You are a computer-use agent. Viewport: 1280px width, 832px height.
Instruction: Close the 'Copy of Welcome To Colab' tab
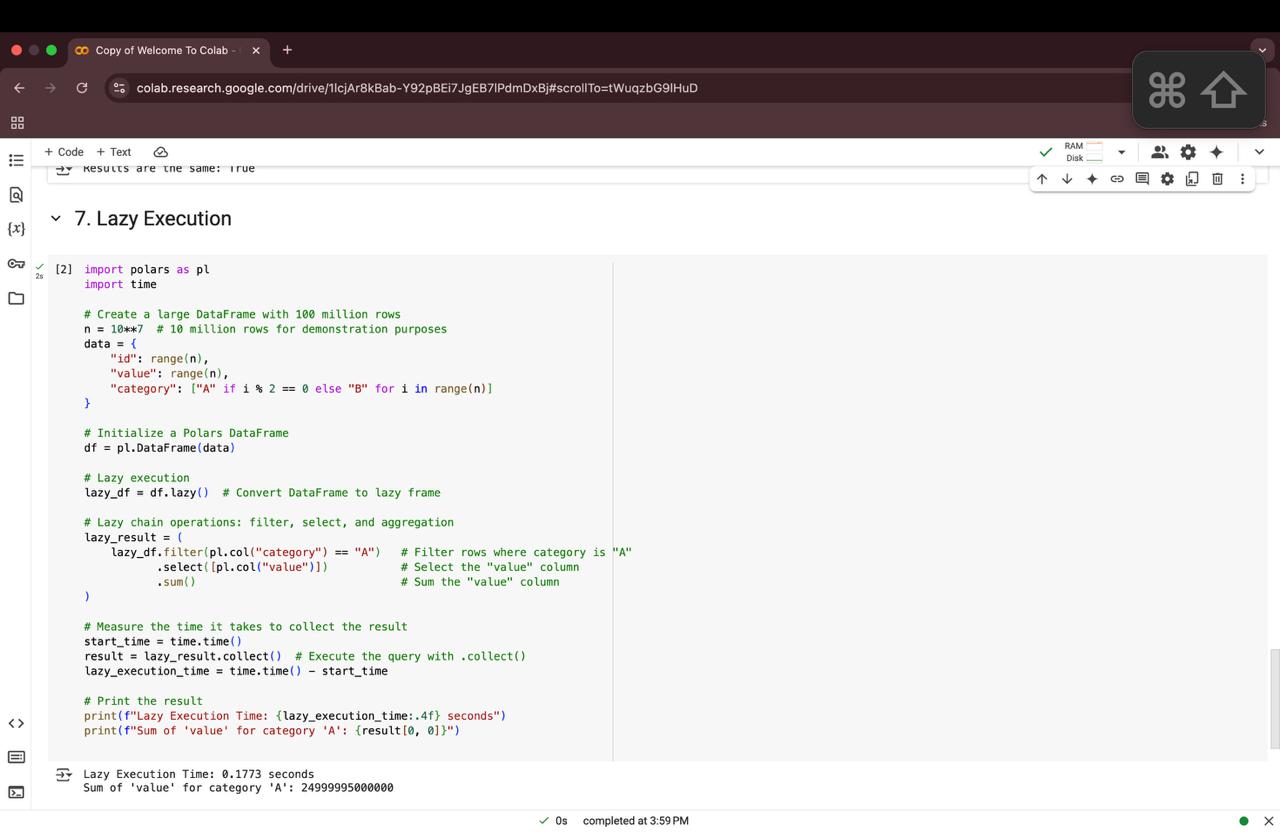[x=256, y=50]
